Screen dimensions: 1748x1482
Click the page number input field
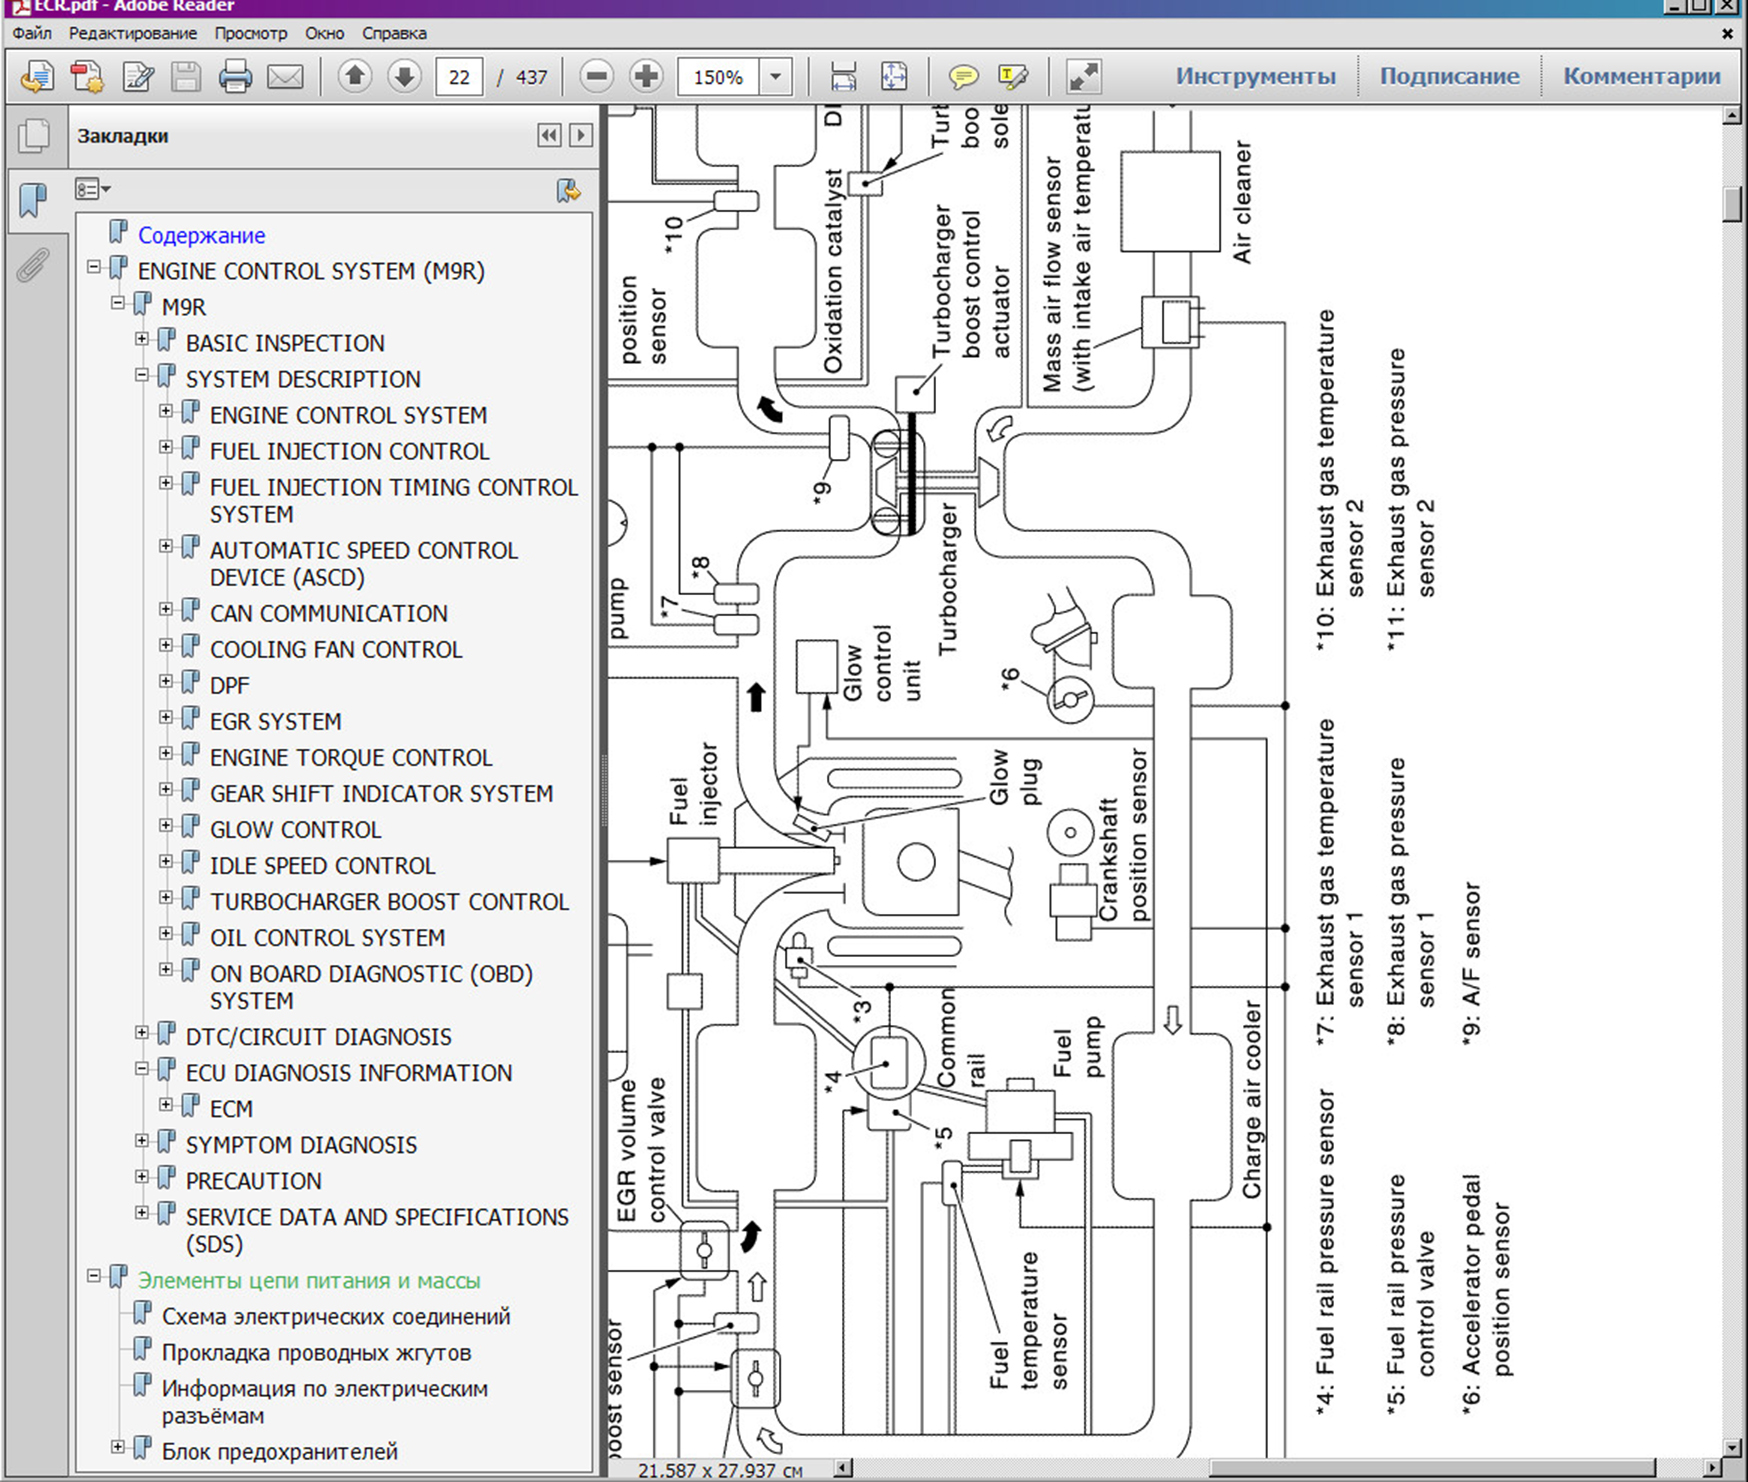coord(459,77)
